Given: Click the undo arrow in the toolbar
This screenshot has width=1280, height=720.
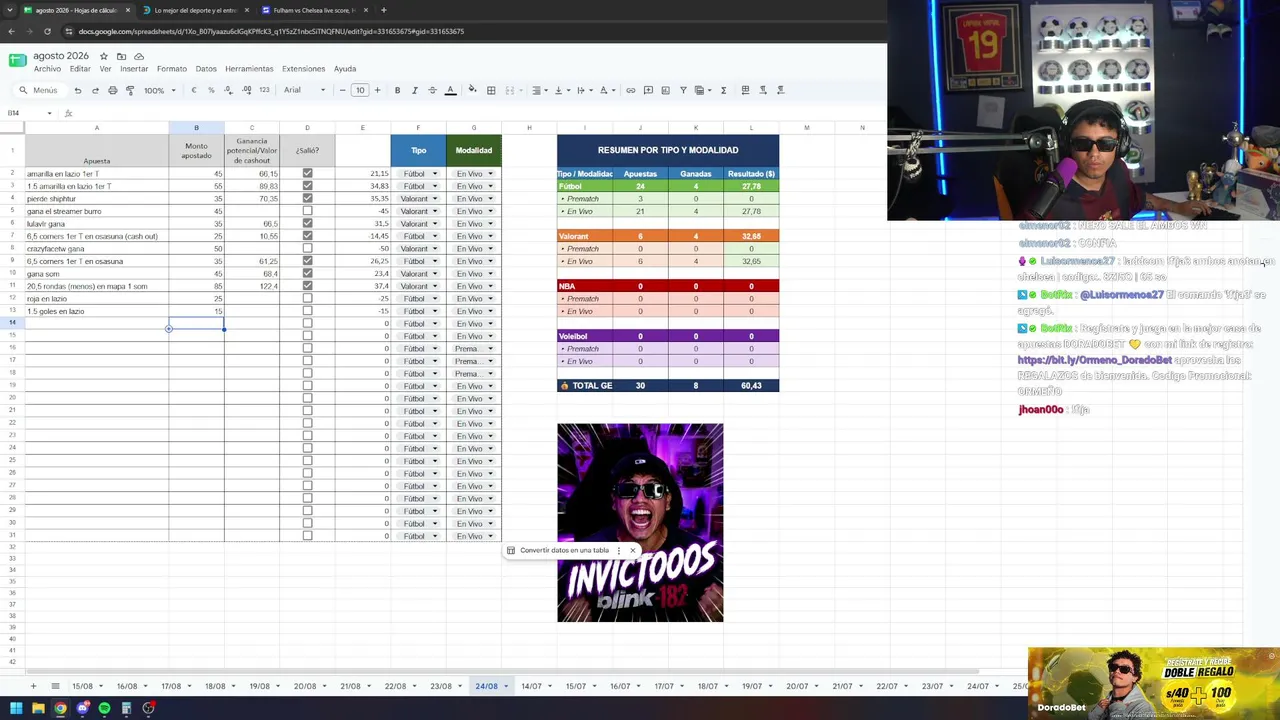Looking at the screenshot, I should (77, 90).
